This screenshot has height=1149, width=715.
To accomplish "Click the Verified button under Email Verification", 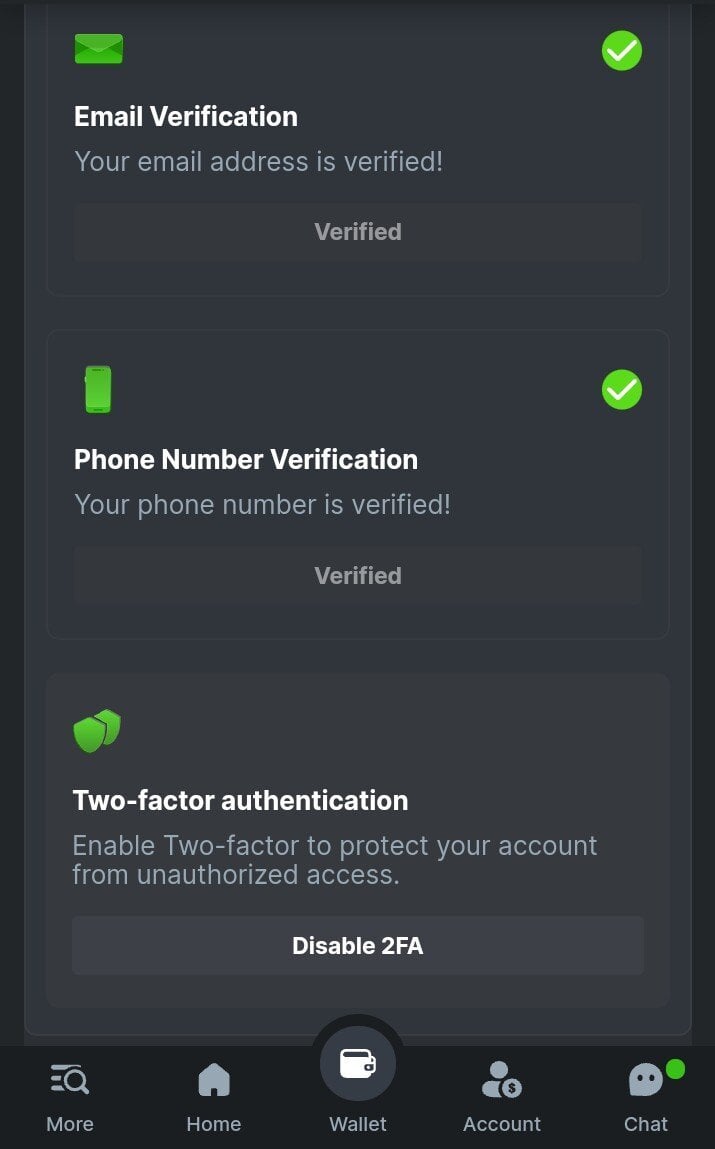I will pyautogui.click(x=358, y=232).
